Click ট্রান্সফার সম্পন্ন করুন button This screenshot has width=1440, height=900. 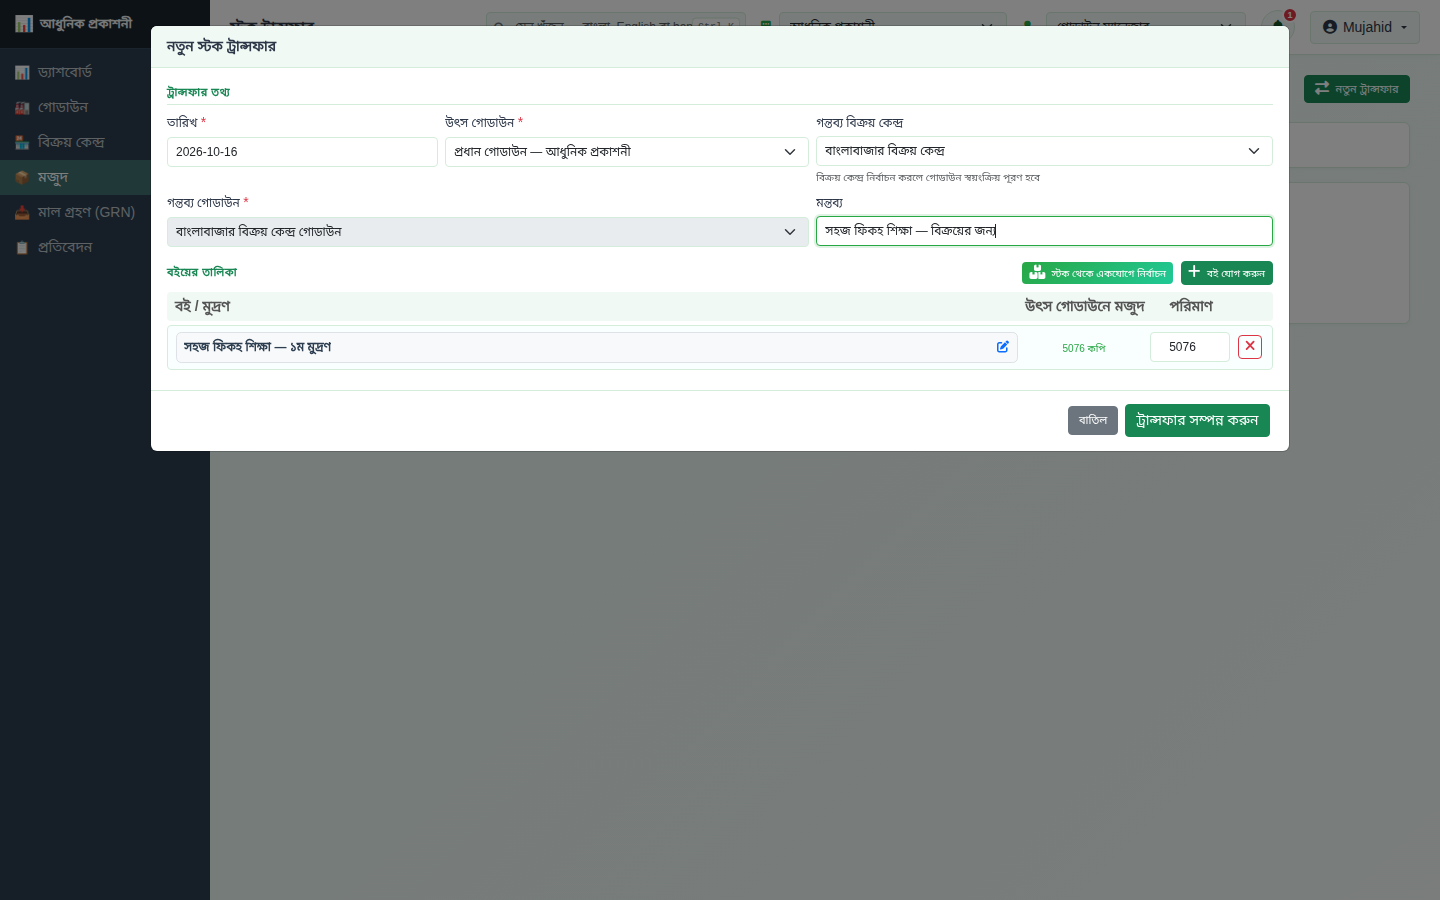[1197, 420]
